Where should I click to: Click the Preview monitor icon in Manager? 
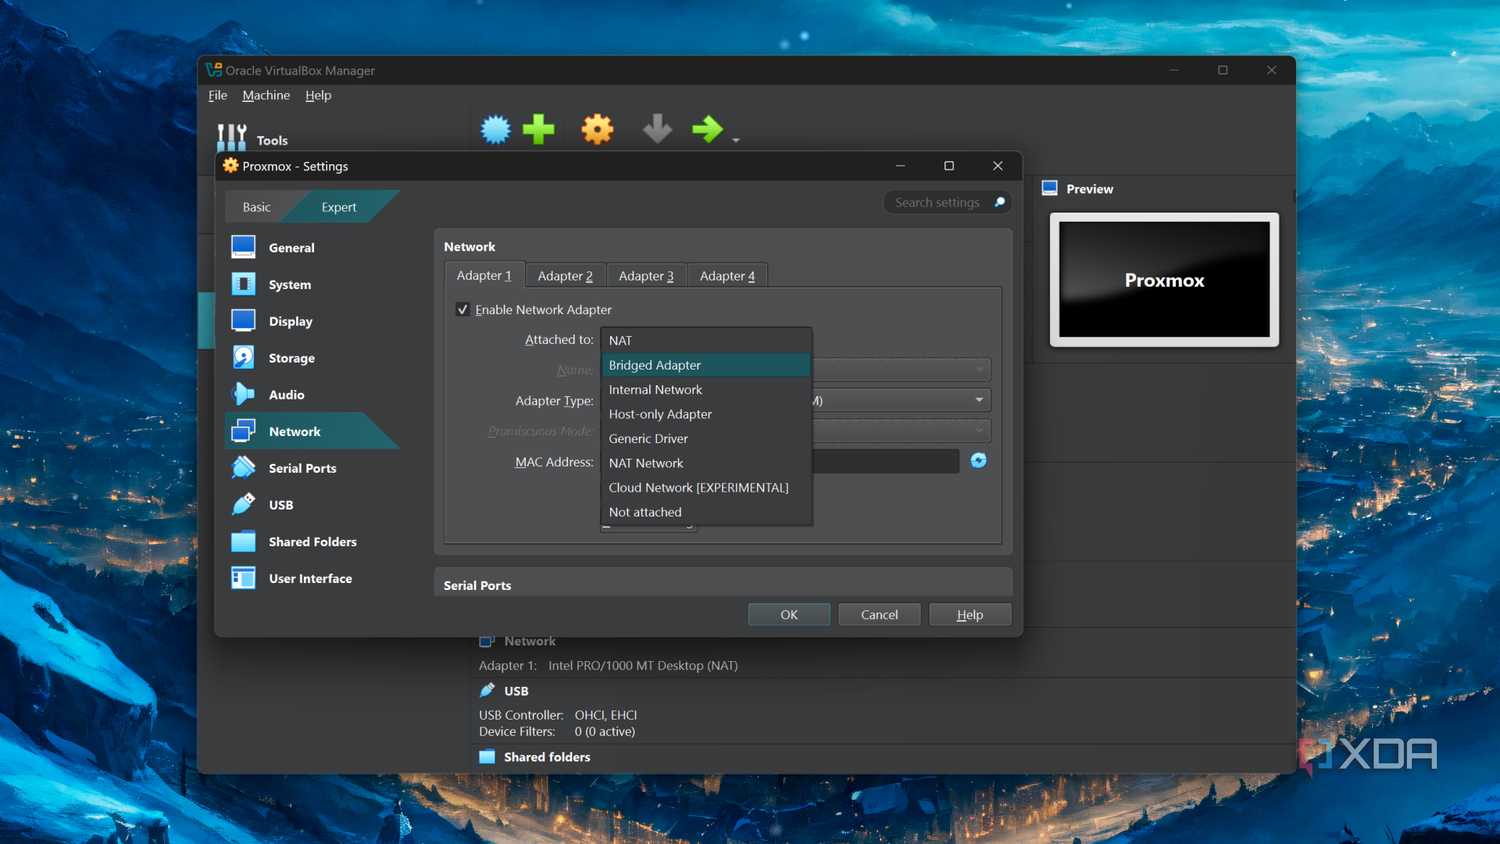(x=1050, y=188)
